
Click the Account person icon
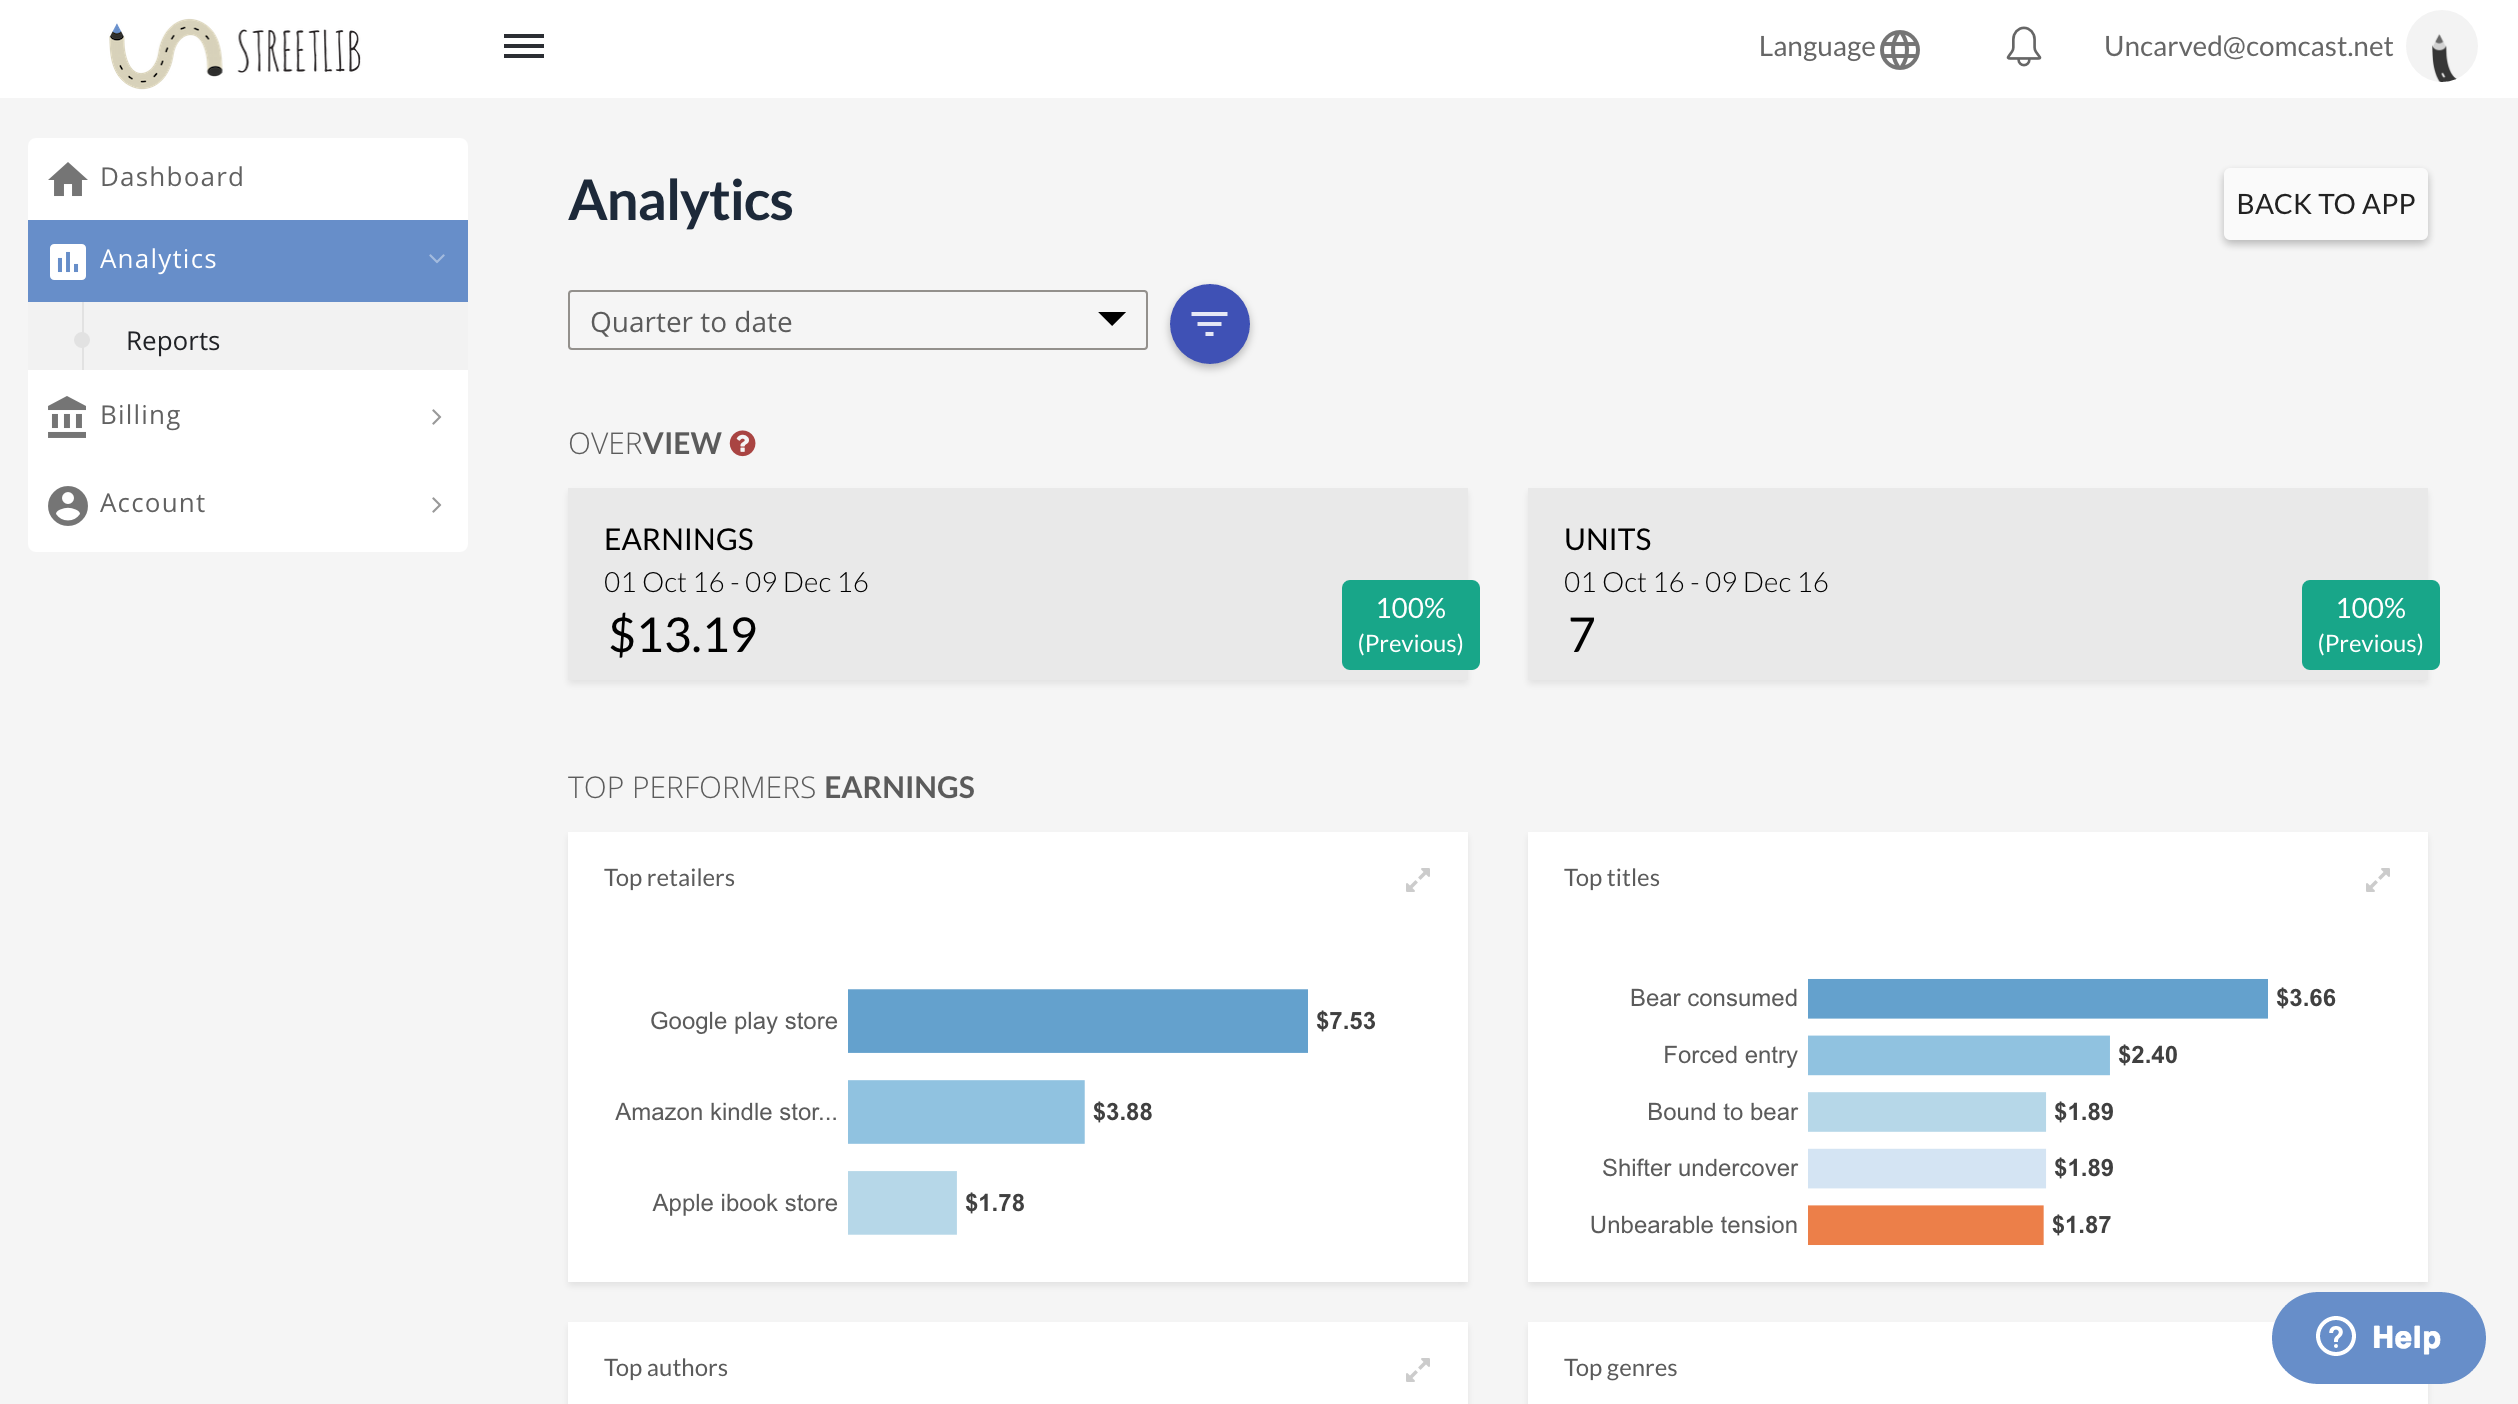[x=67, y=505]
